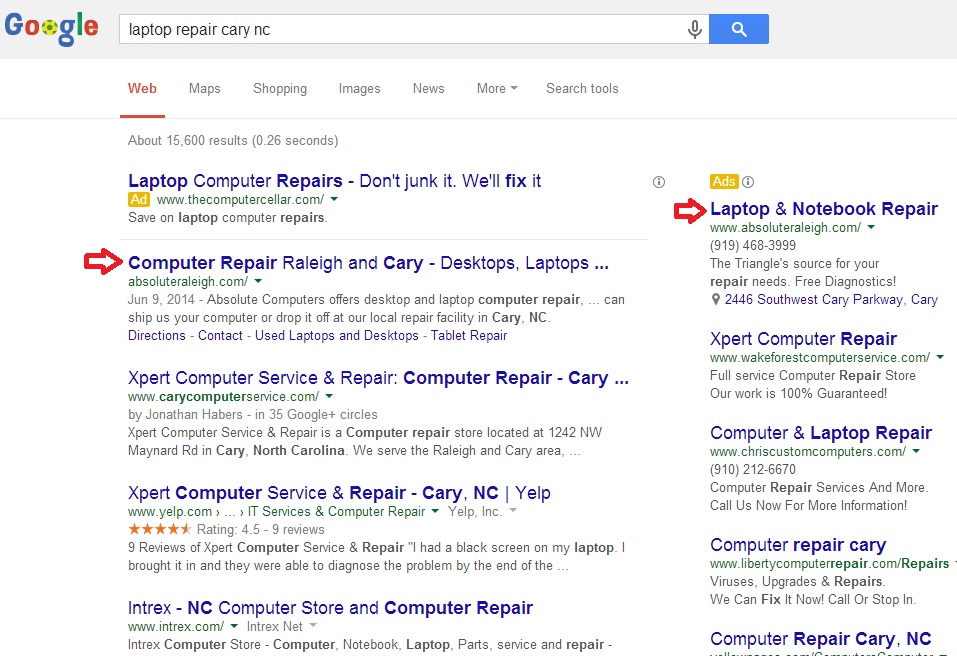
Task: Click www.libertycomputerrepair.com/Repairs URL
Action: click(x=829, y=563)
